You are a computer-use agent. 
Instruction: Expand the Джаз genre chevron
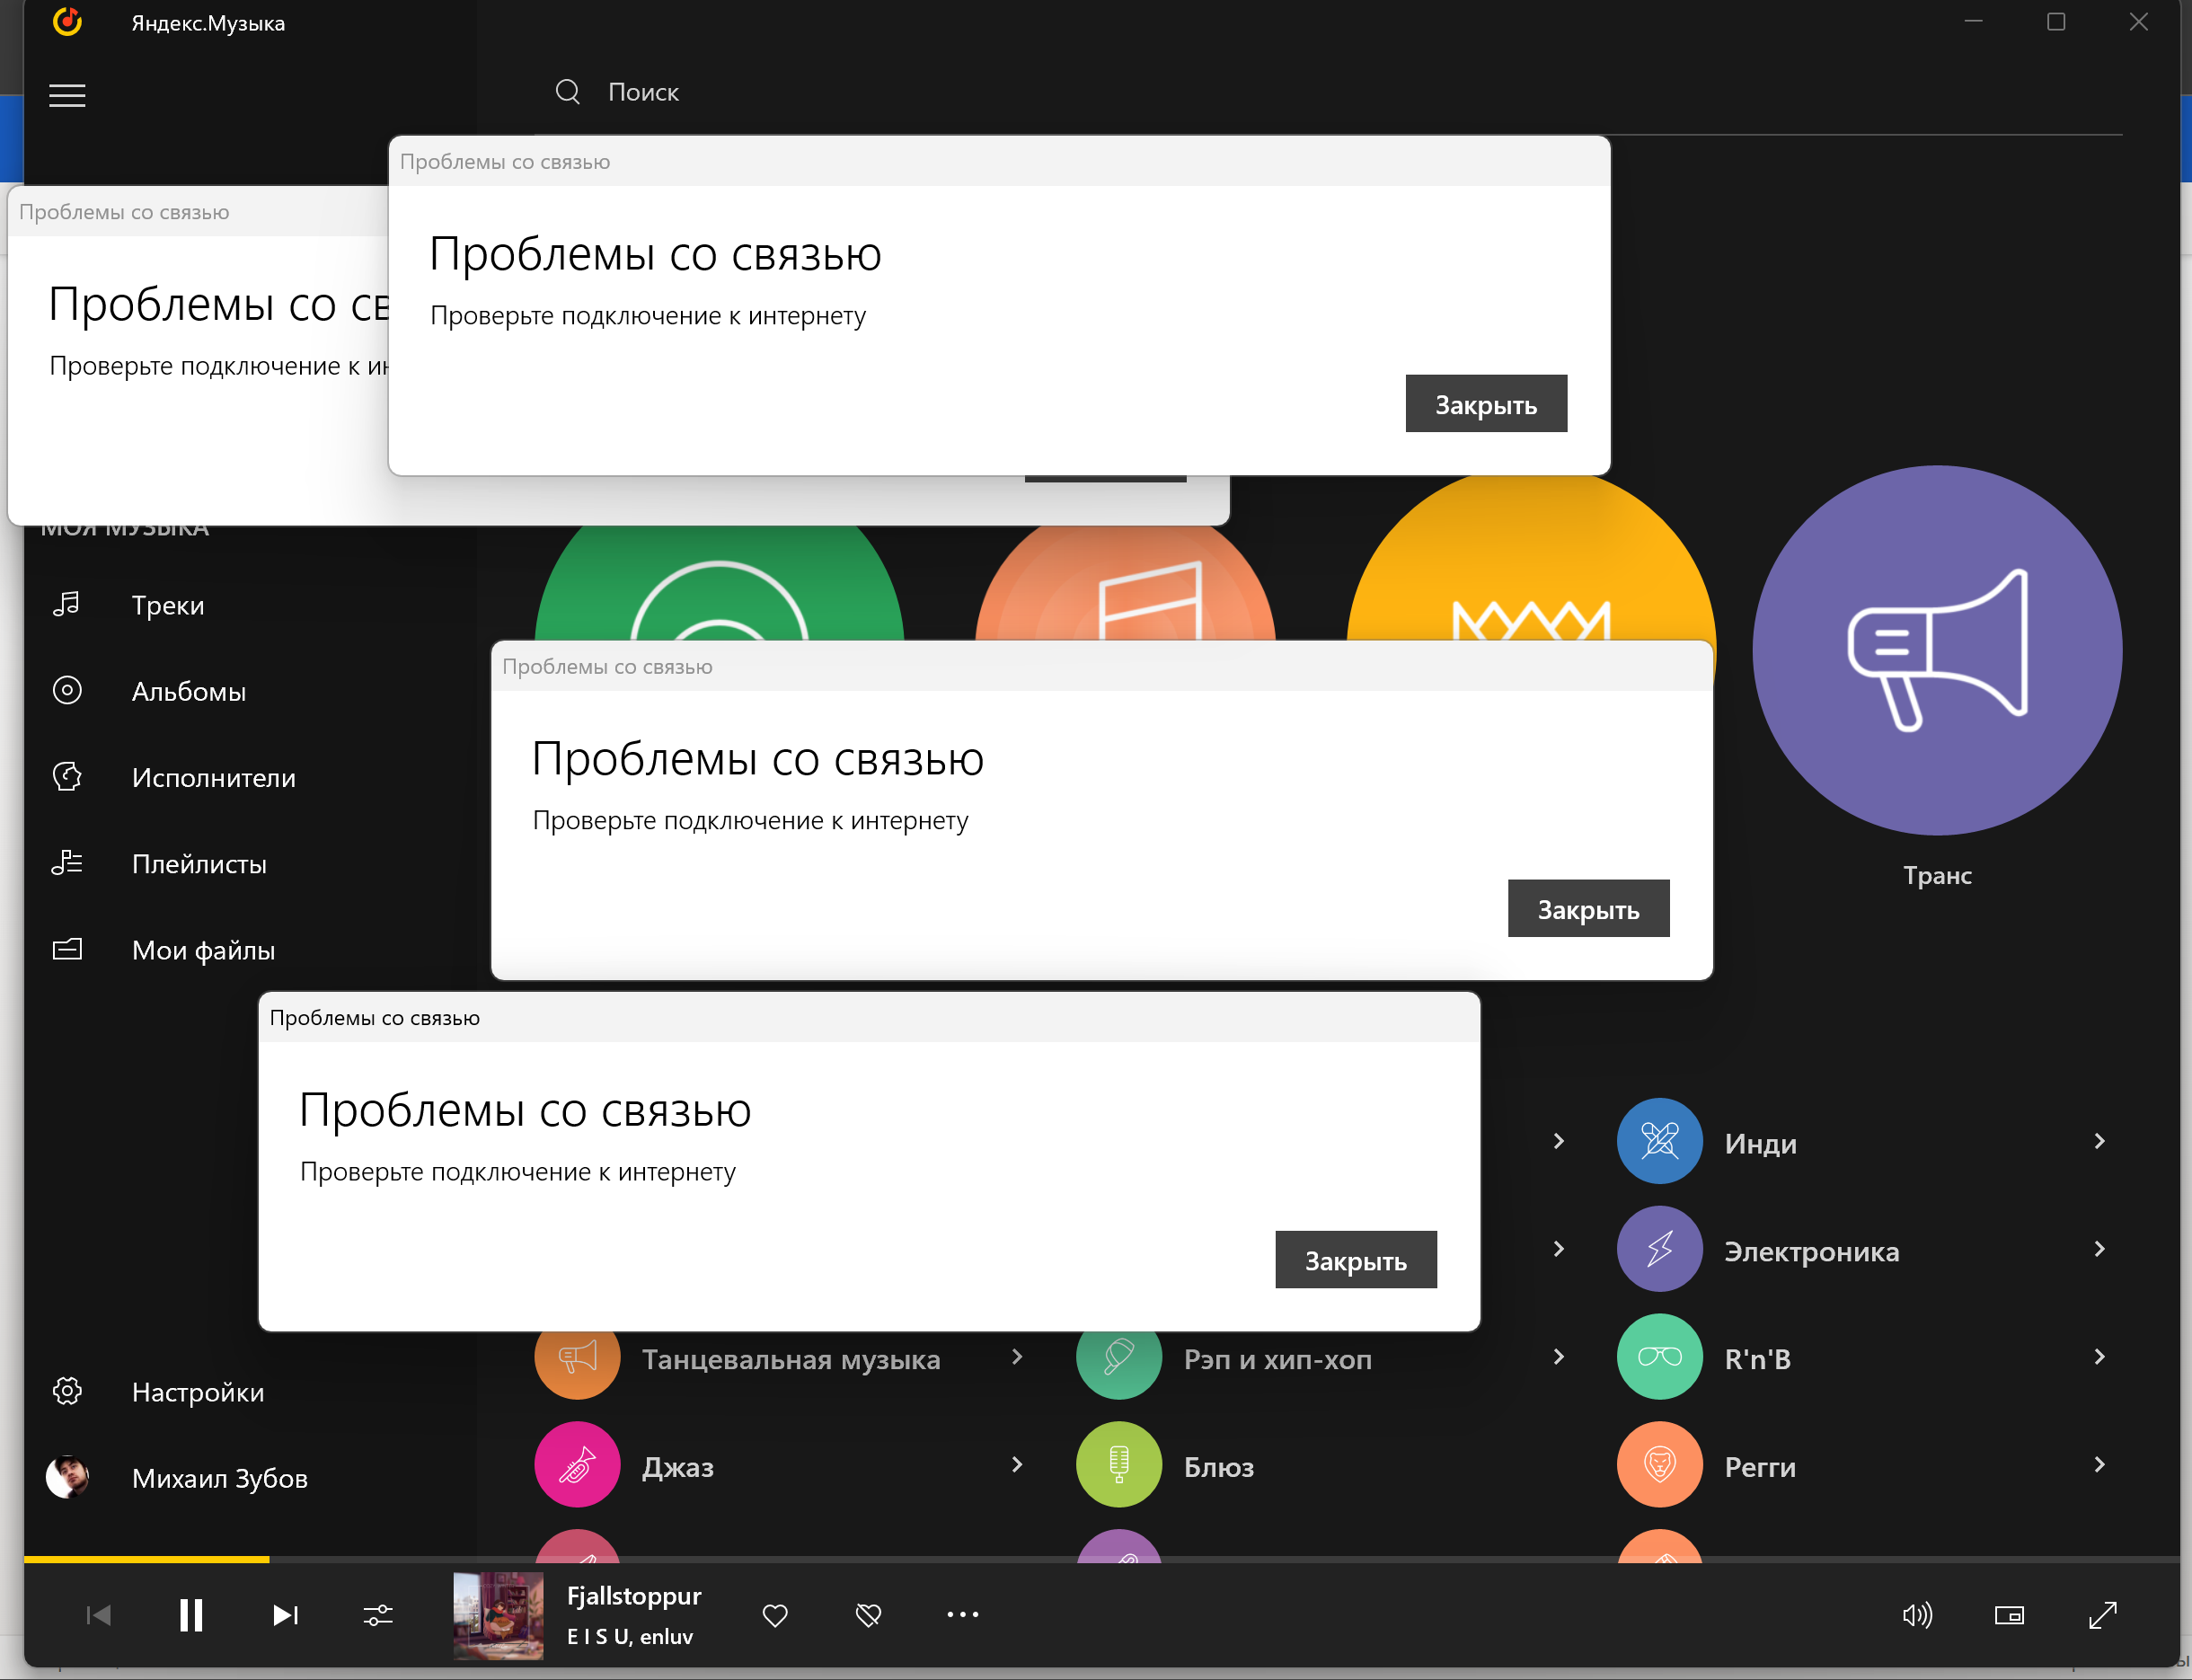[x=1017, y=1465]
